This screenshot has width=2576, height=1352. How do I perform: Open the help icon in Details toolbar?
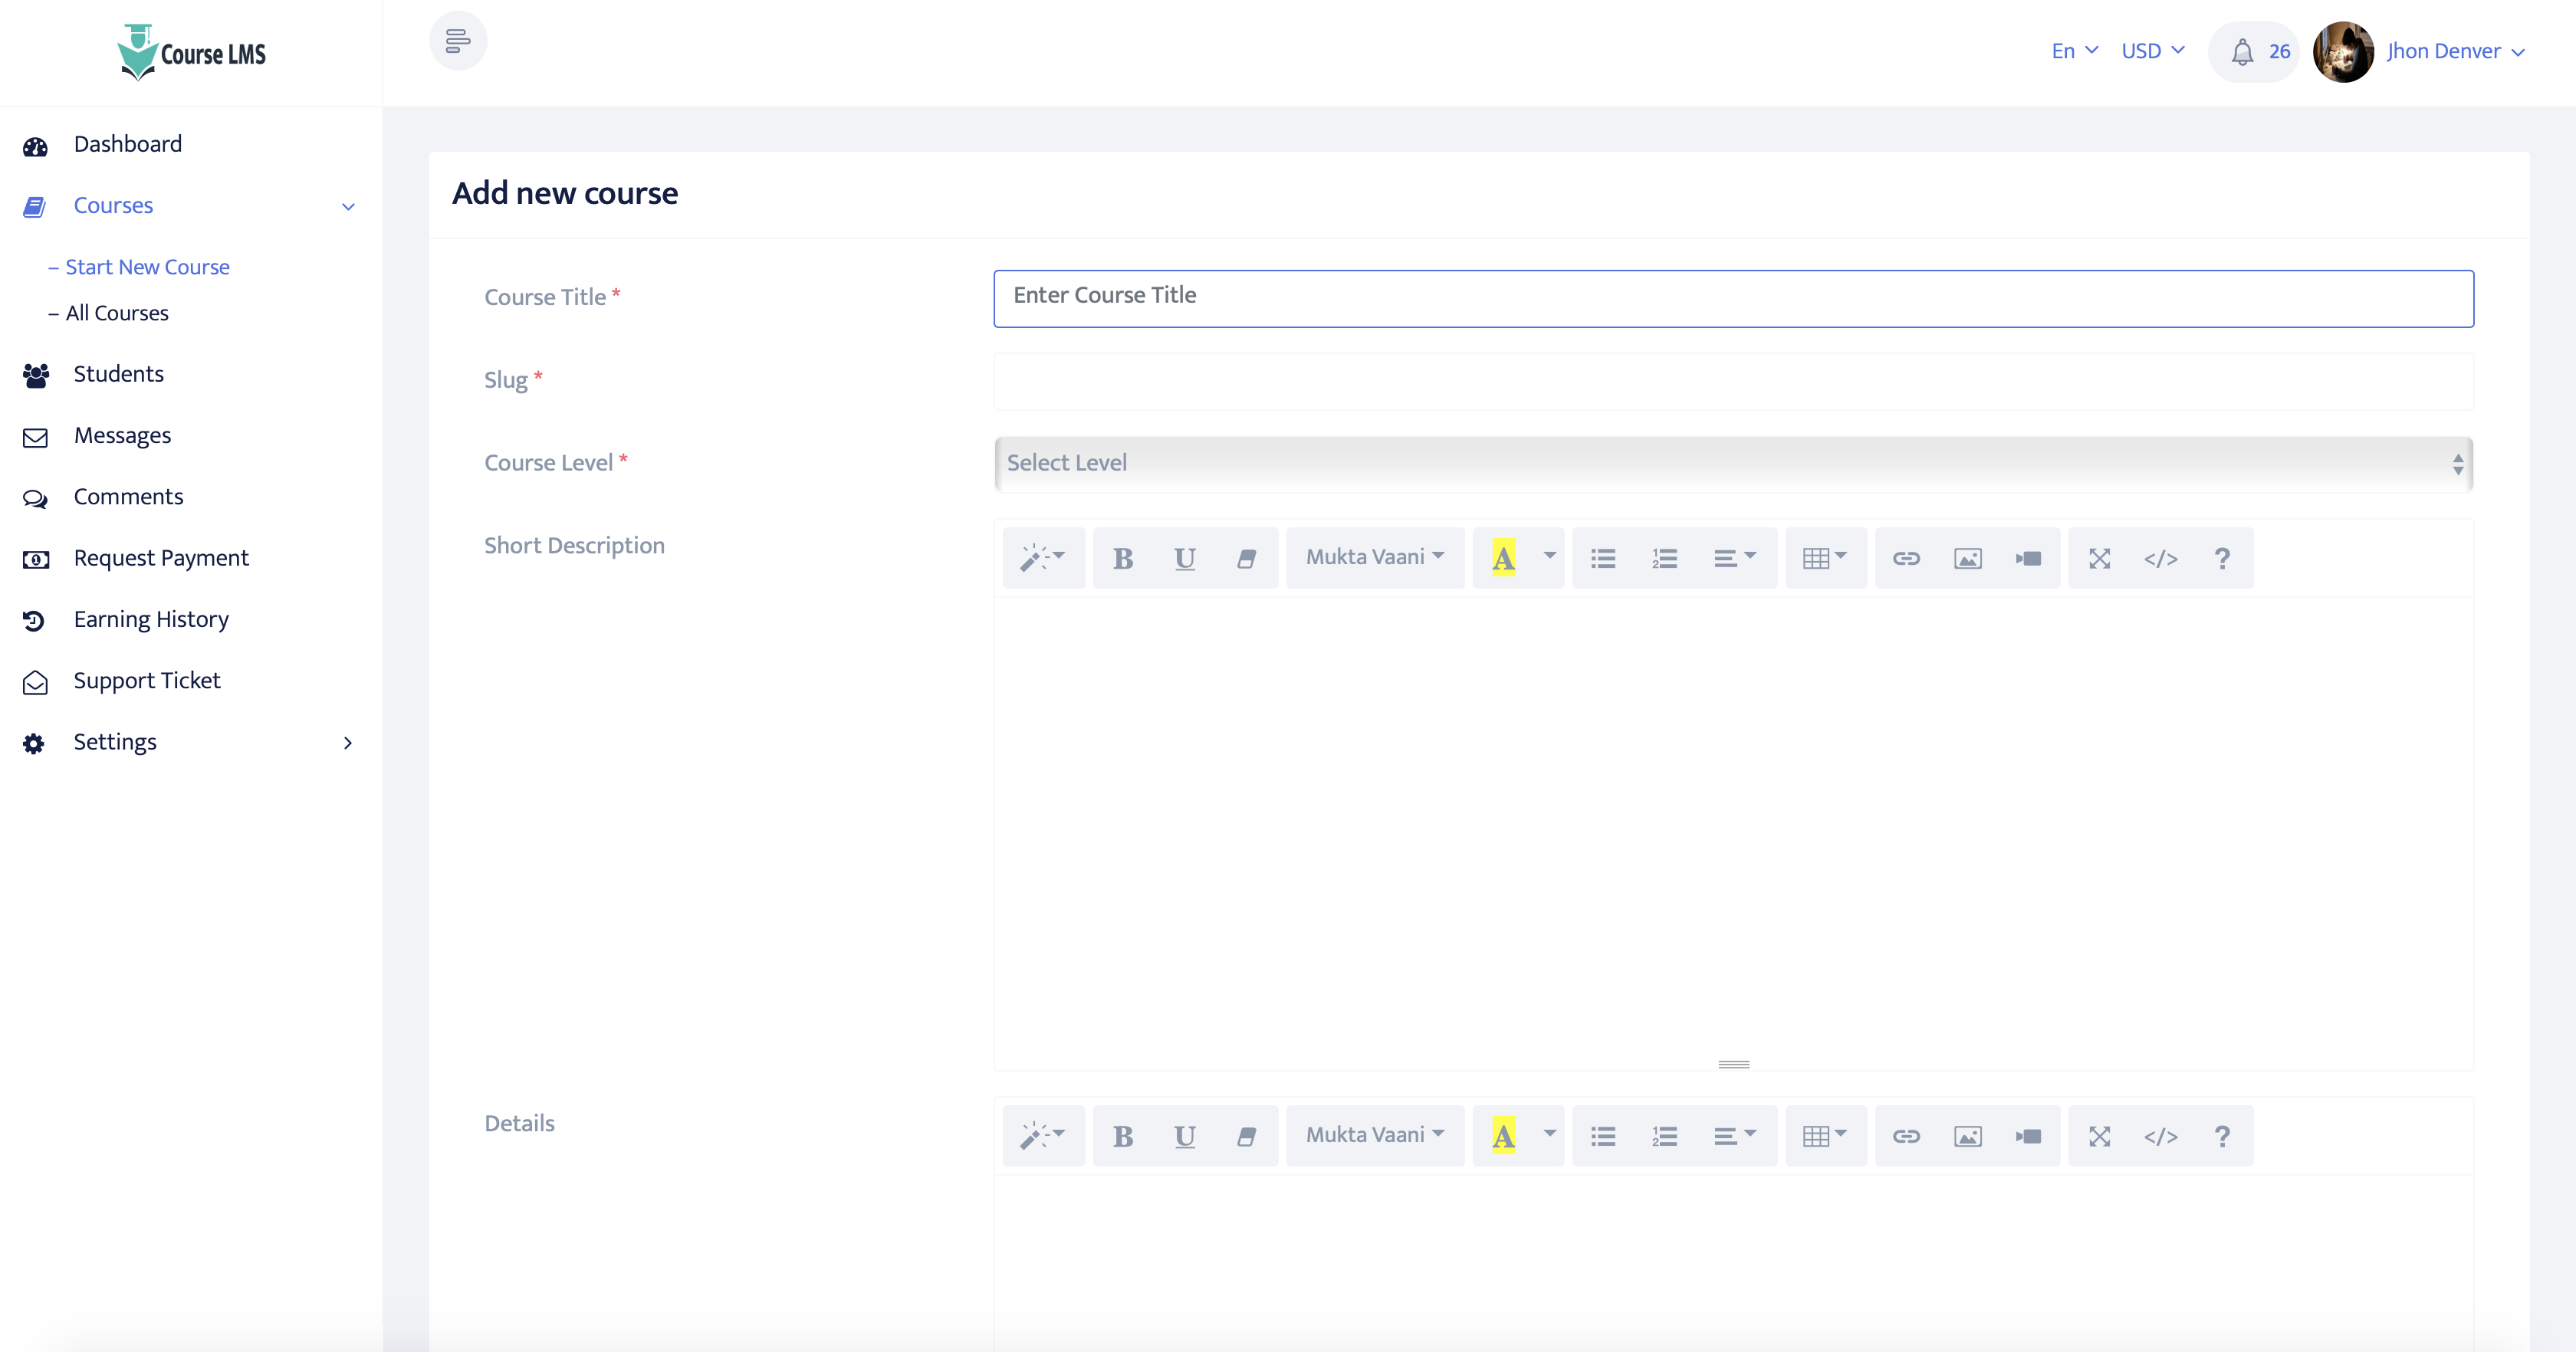pos(2222,1135)
